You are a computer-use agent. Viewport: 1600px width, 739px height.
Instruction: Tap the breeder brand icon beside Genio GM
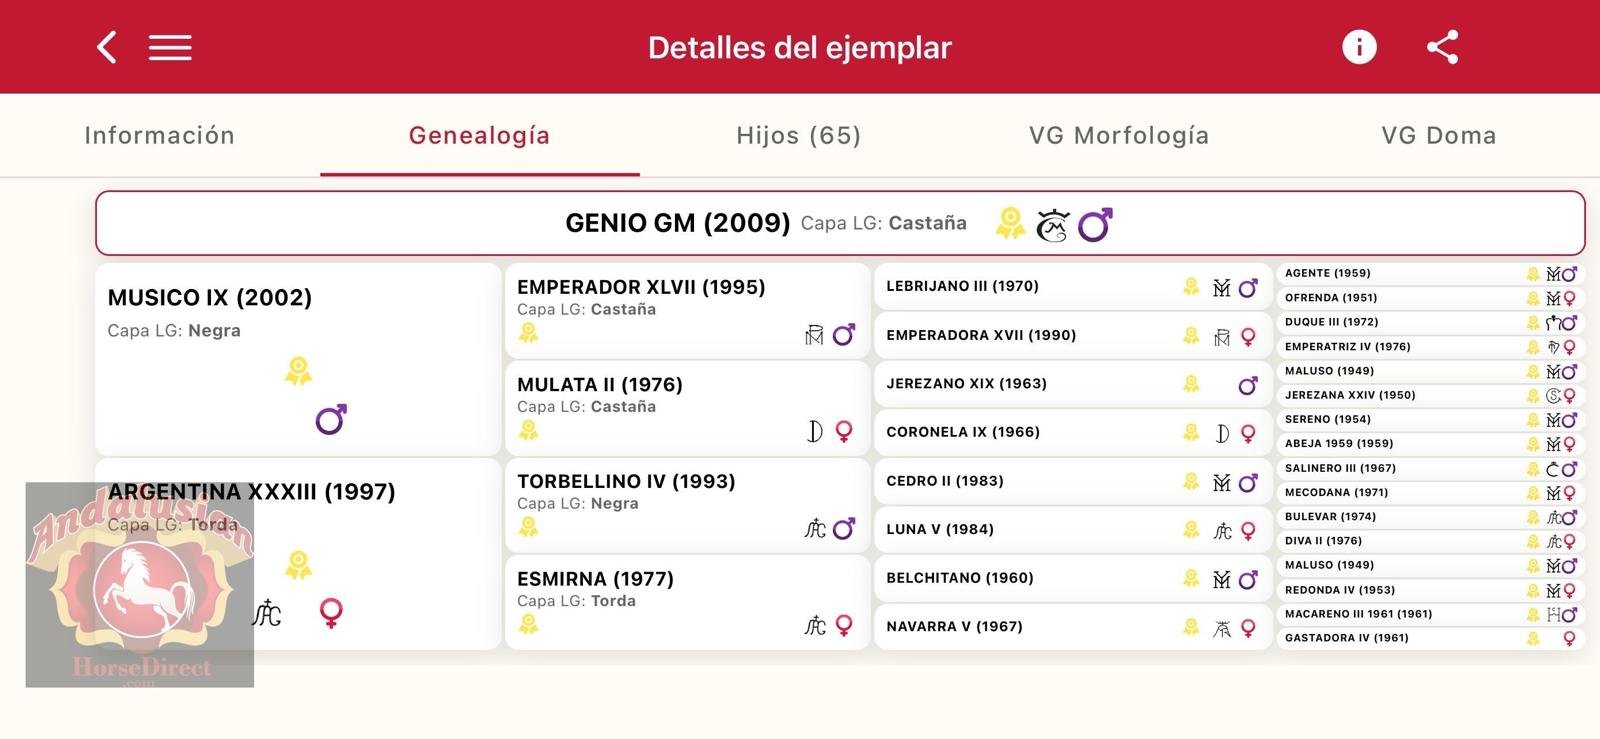click(x=1052, y=225)
